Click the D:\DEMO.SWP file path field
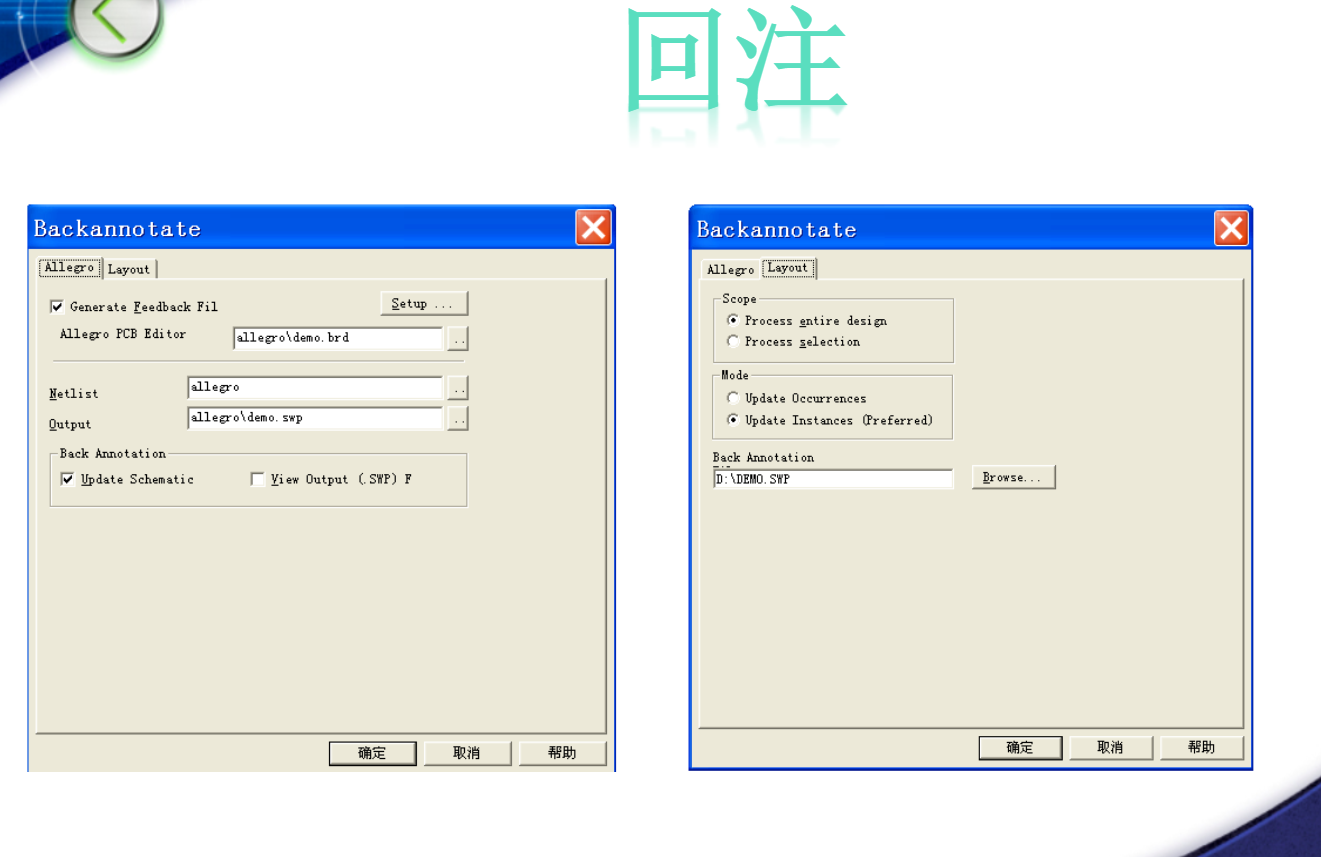Screen dimensions: 1321x857 [833, 479]
